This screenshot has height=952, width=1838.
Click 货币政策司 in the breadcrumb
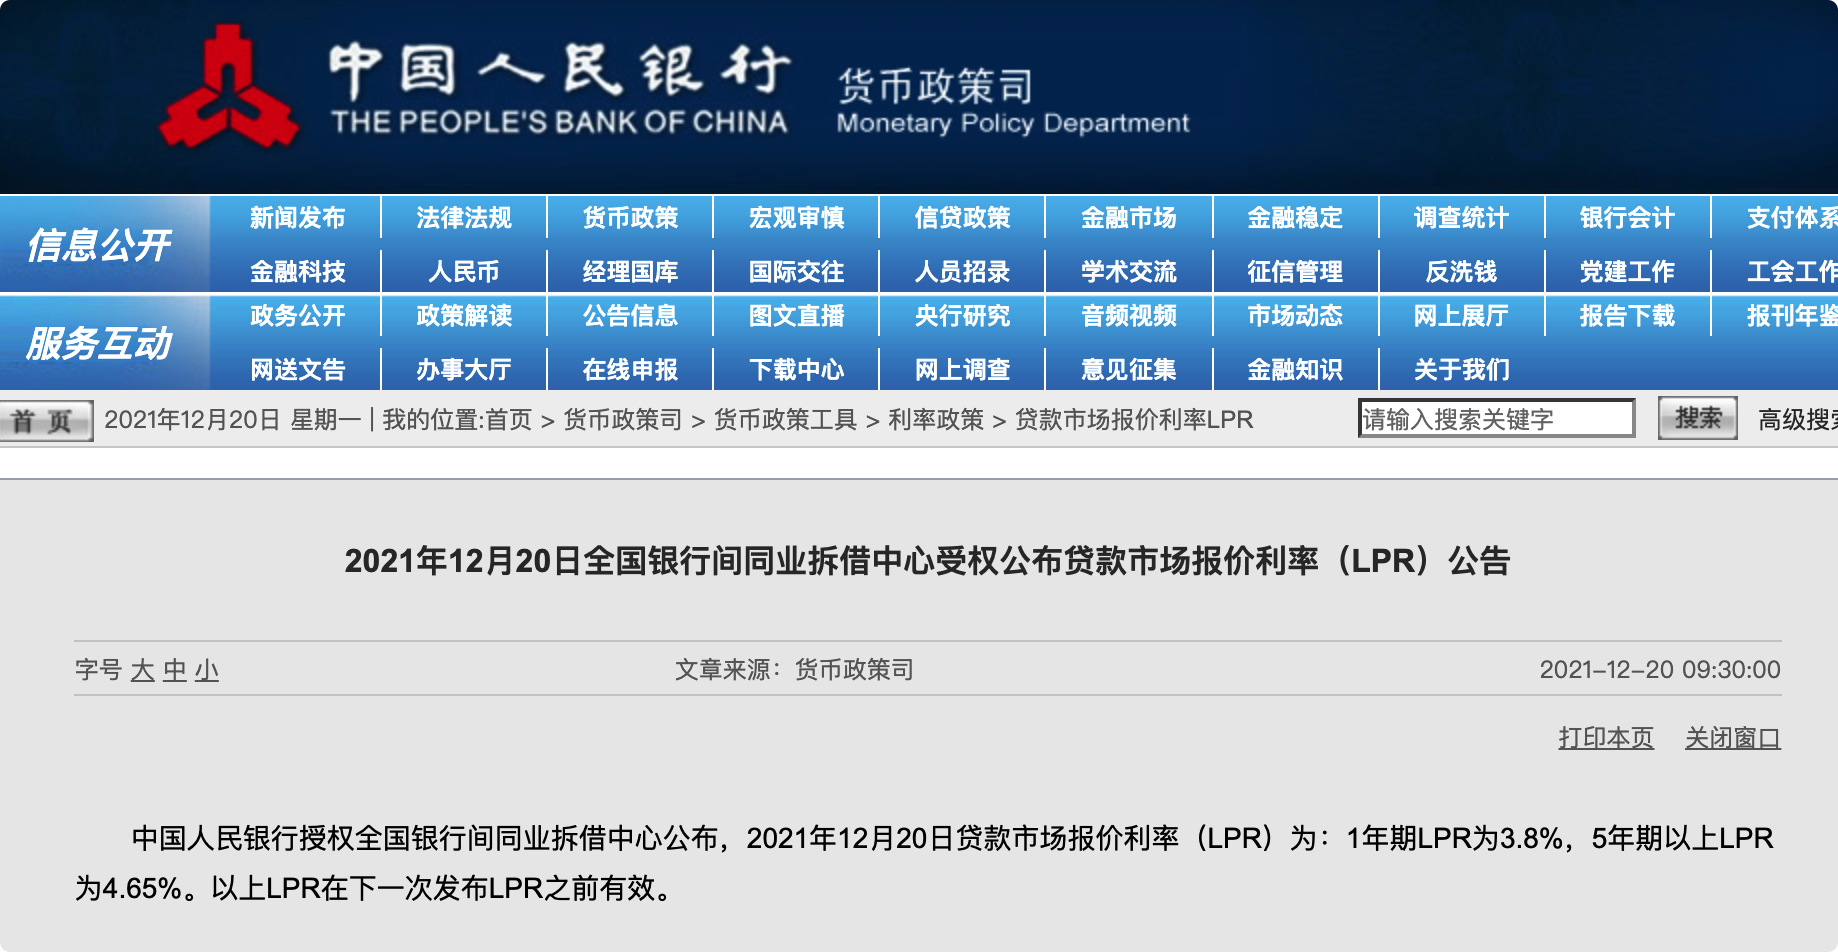point(622,420)
